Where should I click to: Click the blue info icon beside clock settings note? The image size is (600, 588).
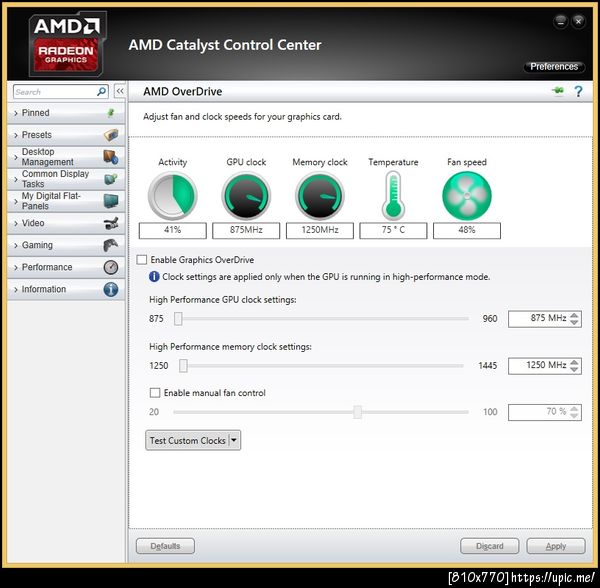[154, 277]
